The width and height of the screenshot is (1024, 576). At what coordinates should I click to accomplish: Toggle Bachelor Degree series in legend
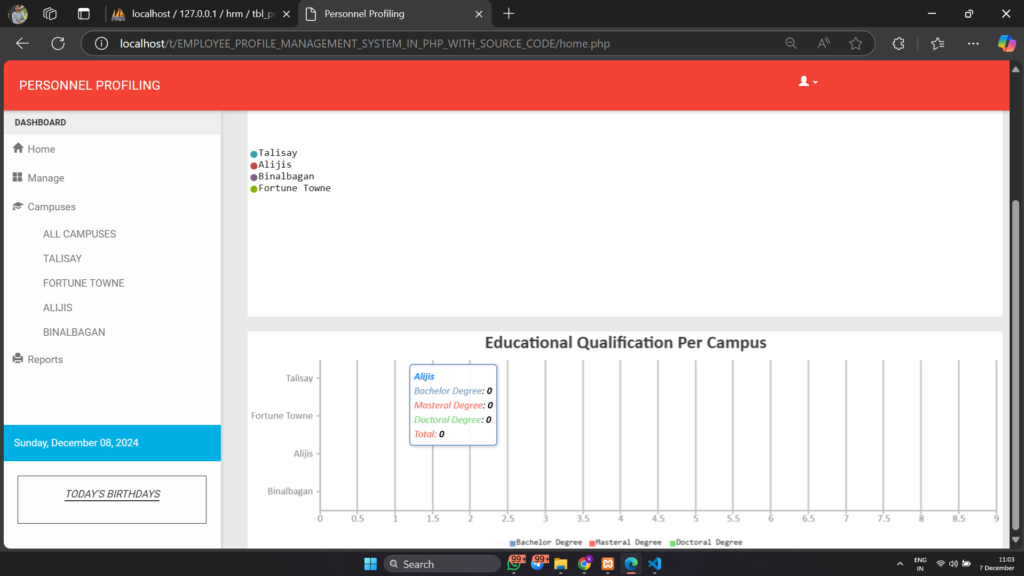(x=546, y=543)
